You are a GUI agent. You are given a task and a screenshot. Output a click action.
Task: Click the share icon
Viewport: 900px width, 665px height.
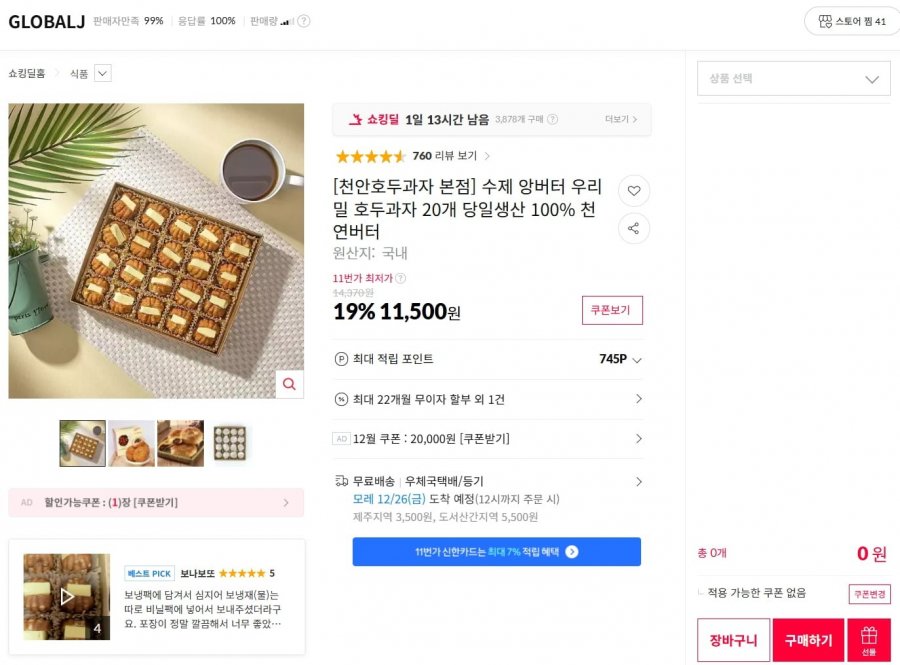pyautogui.click(x=633, y=228)
